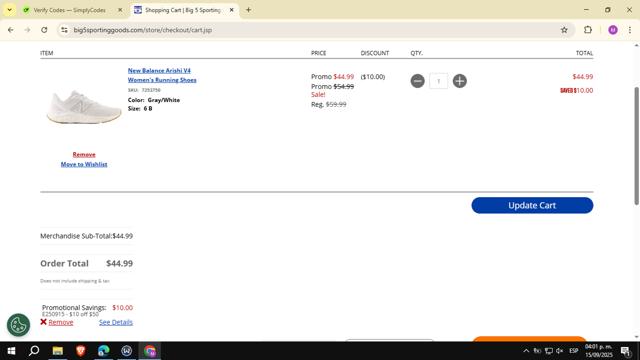Open the network status tray icon
The image size is (640, 360).
[x=549, y=351]
